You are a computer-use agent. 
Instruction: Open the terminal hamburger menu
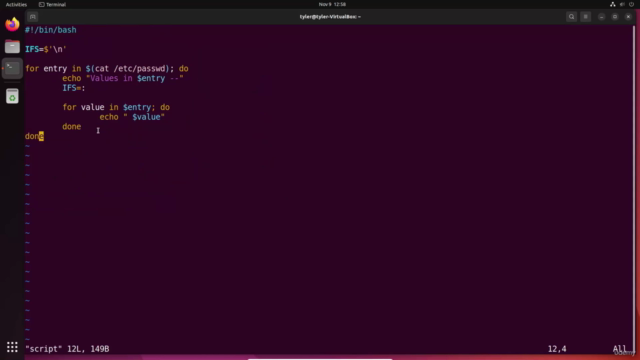[586, 17]
